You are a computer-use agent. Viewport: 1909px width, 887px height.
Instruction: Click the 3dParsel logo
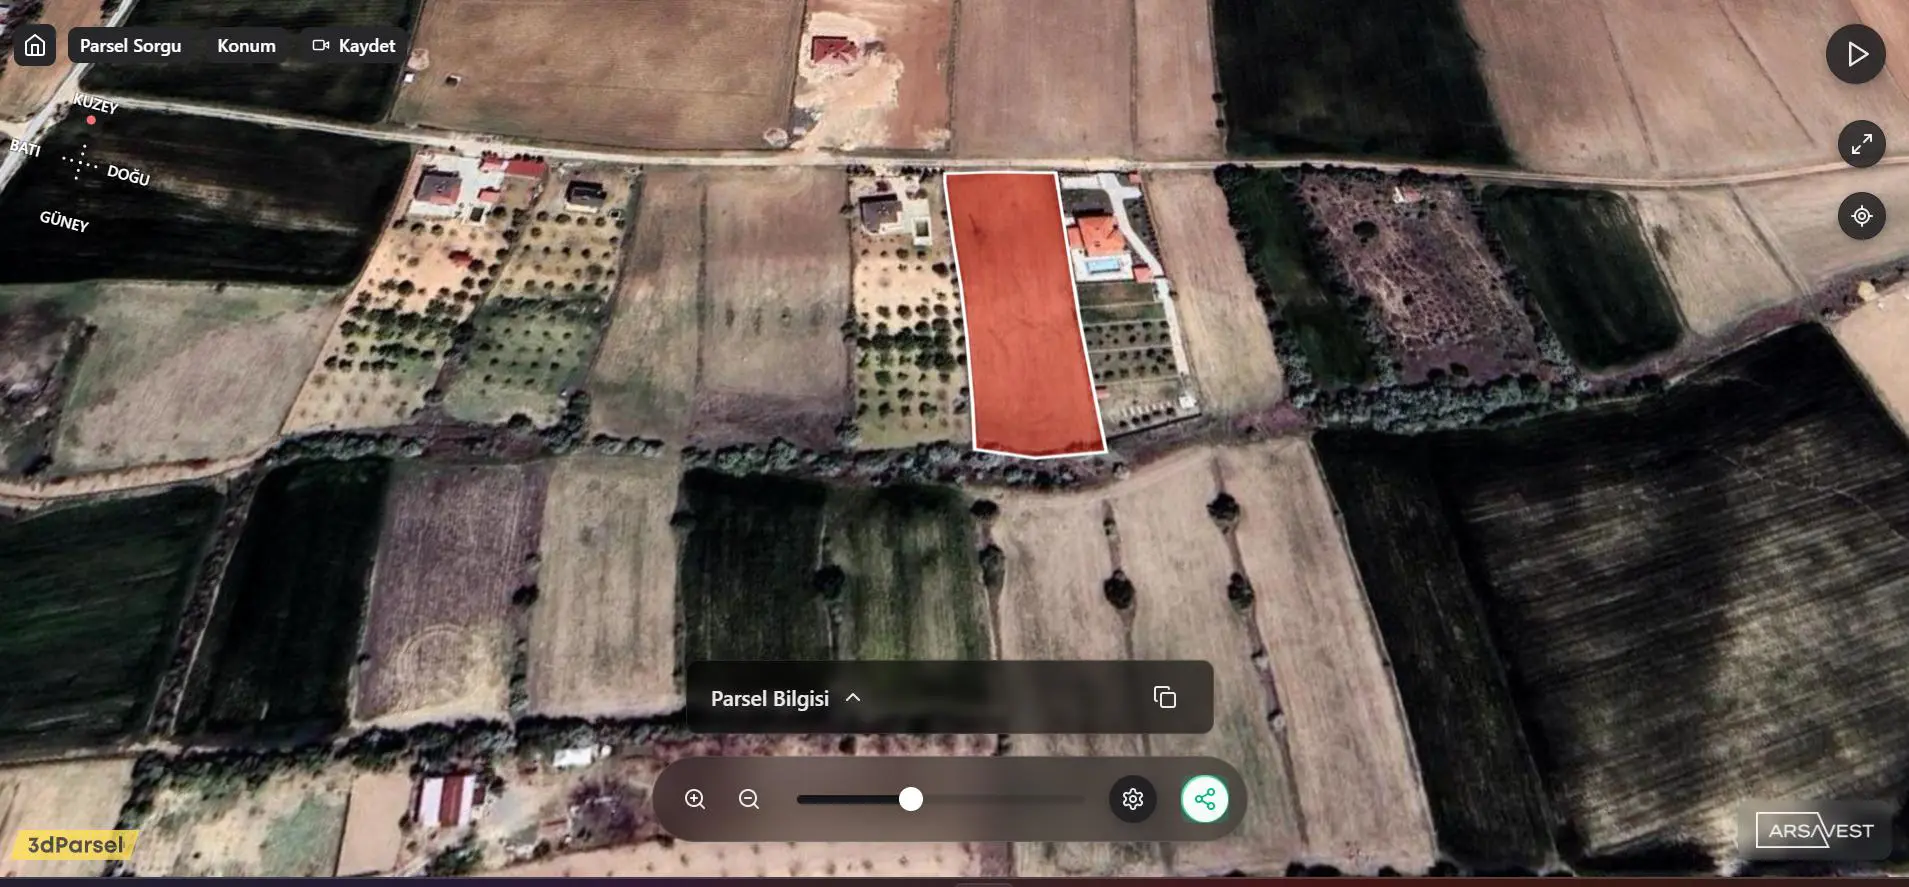(74, 845)
